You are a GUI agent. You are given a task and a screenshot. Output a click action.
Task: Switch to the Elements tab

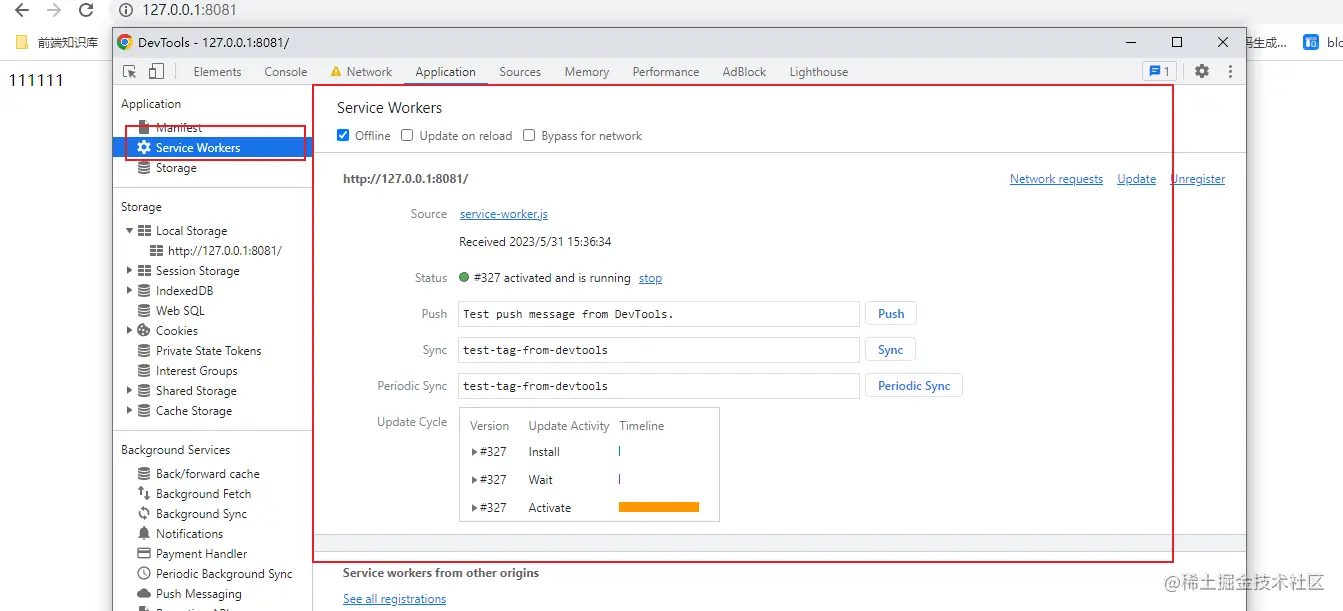(x=217, y=72)
